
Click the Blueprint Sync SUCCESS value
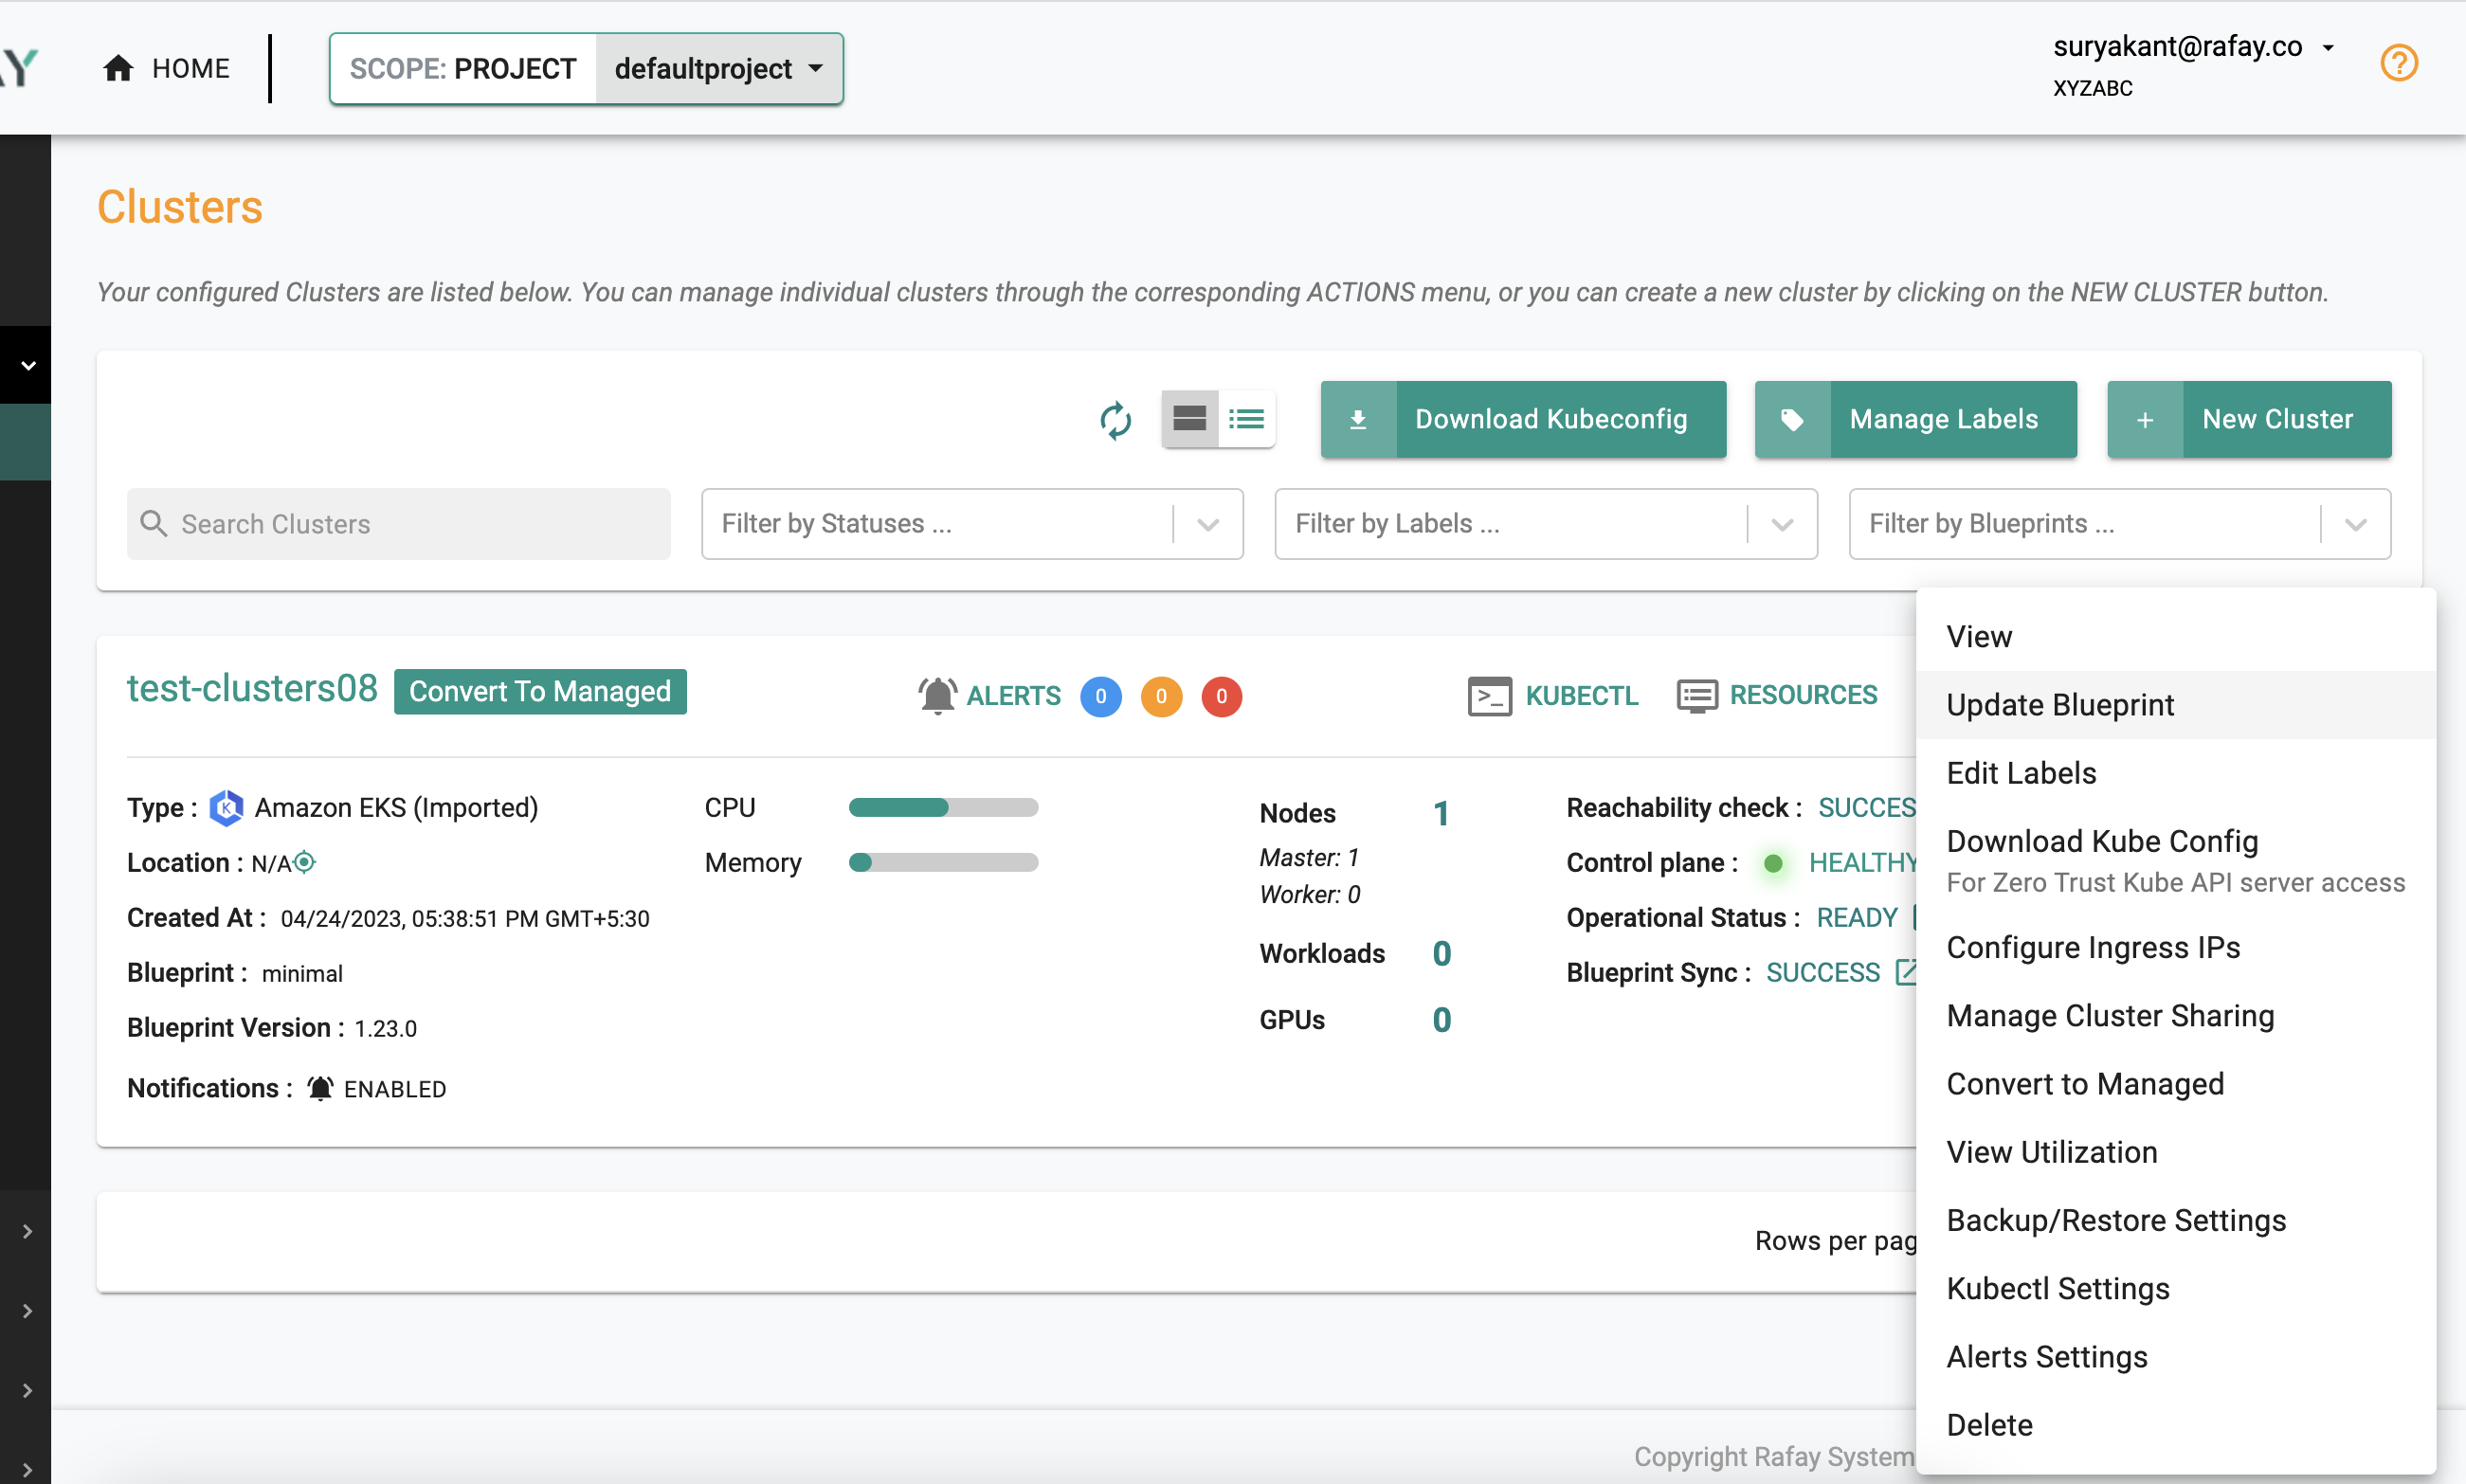tap(1823, 973)
